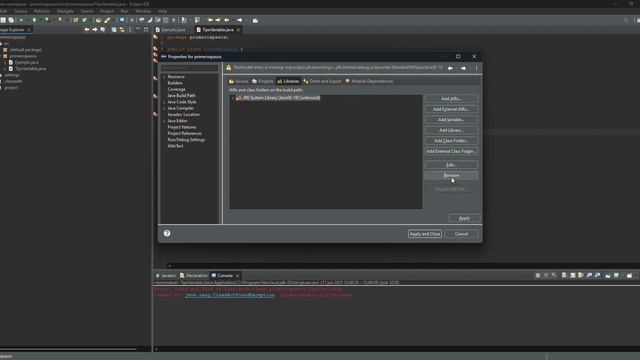Switch to Order and Export tab
Screen dimensions: 640x360
pos(322,81)
